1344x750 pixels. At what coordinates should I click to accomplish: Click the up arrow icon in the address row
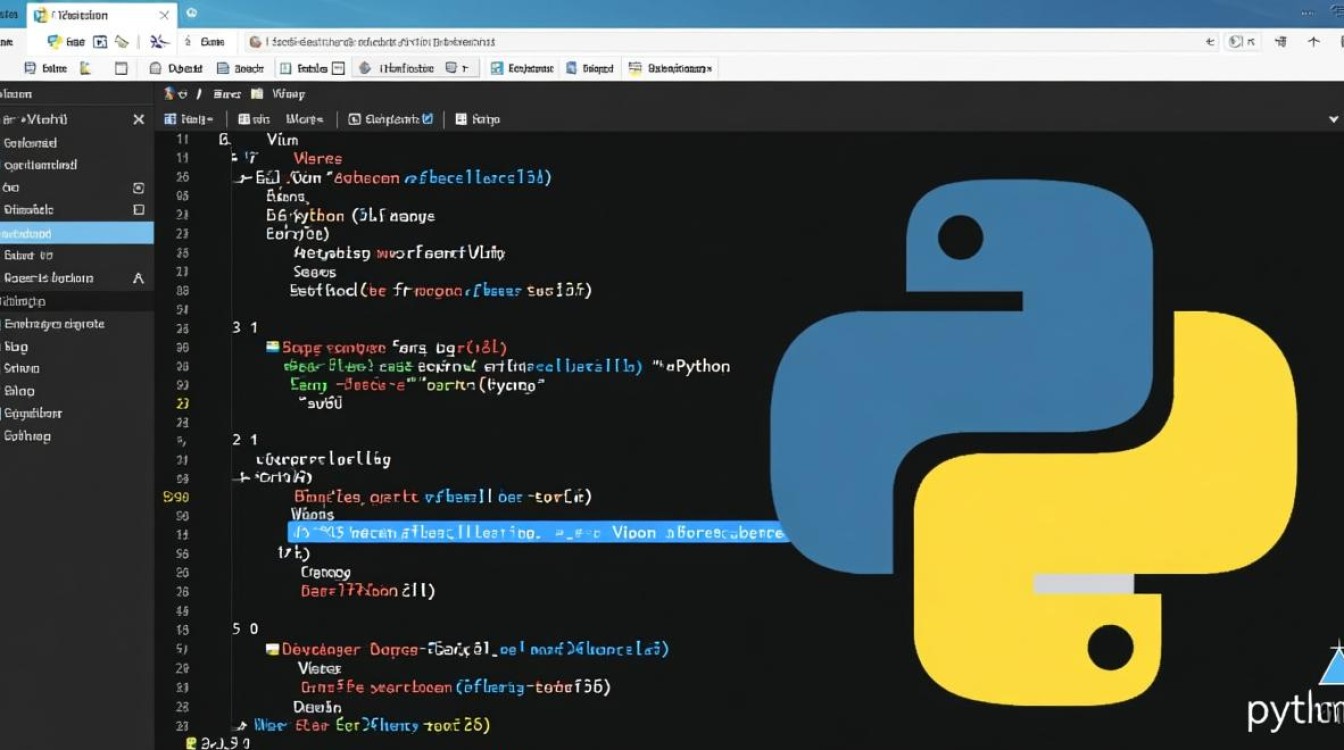tap(1314, 42)
